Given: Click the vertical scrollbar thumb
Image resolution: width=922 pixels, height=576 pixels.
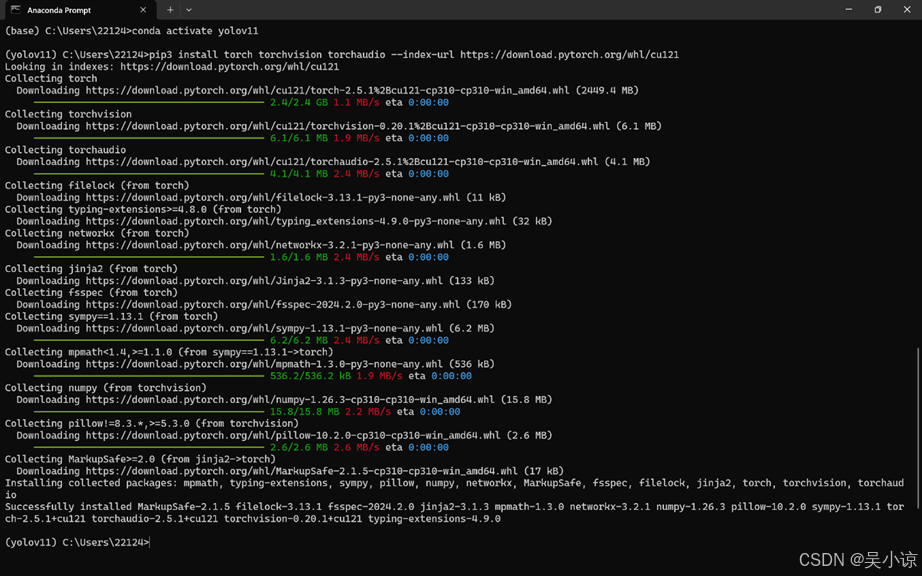Looking at the screenshot, I should pos(918,429).
